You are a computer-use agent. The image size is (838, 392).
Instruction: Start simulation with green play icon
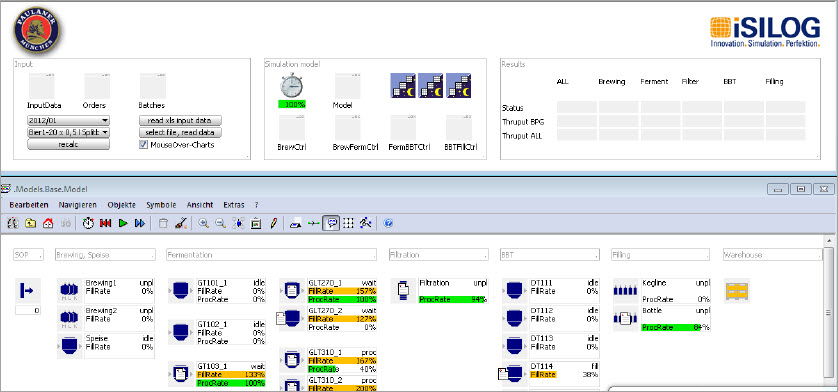point(123,224)
